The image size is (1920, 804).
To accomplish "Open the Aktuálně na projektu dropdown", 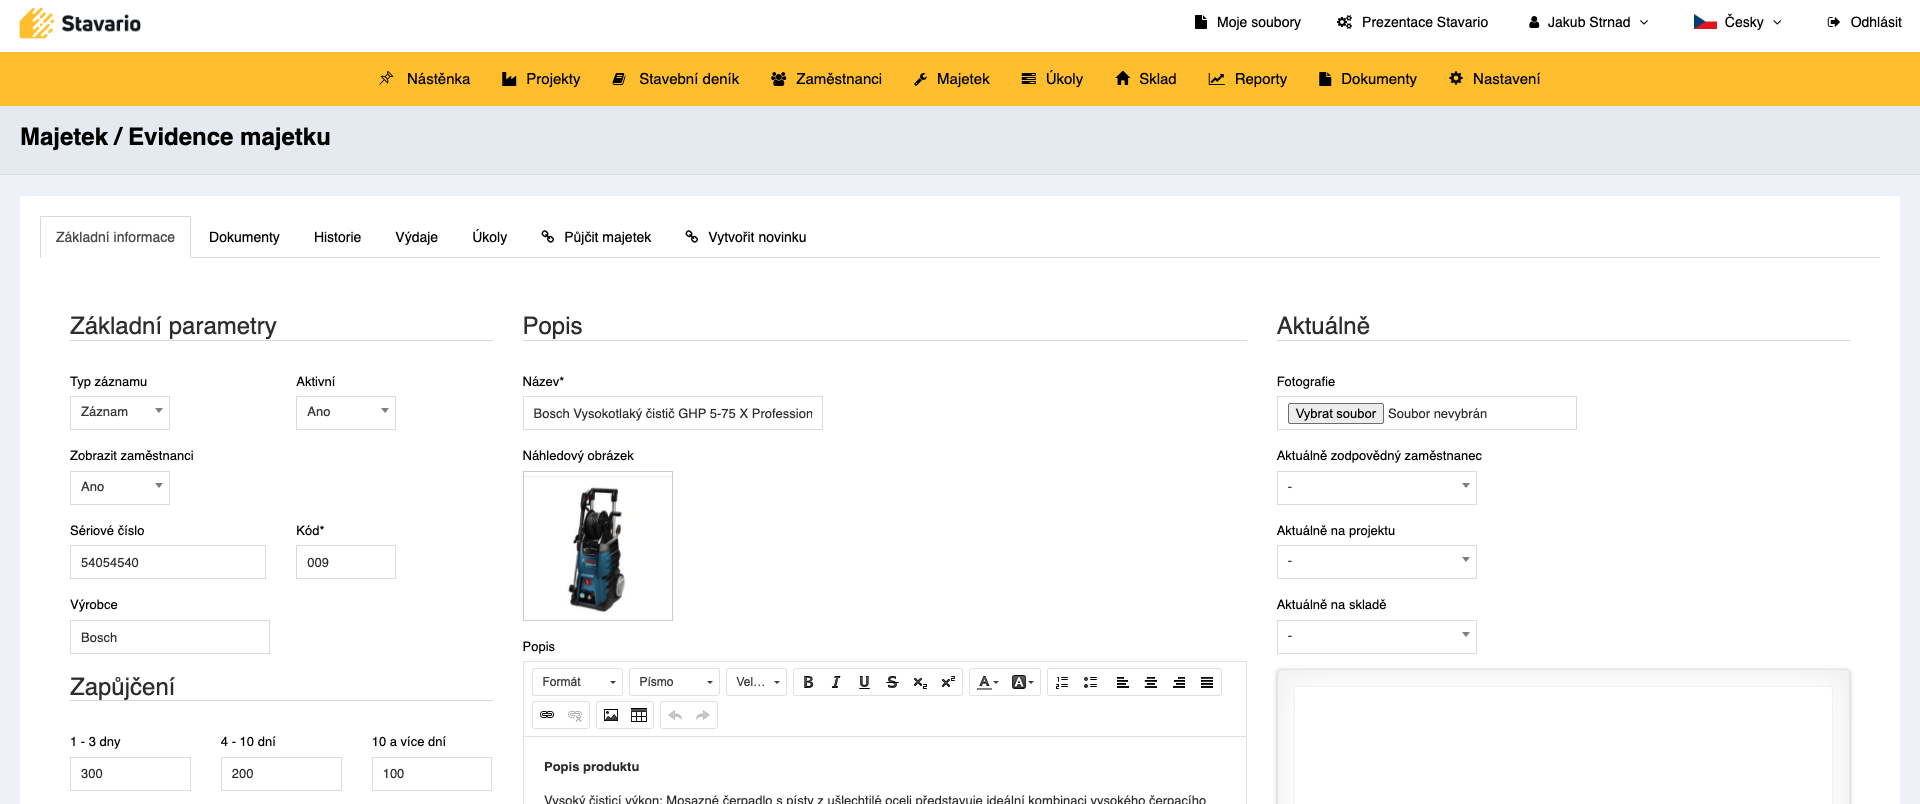I will pos(1376,561).
